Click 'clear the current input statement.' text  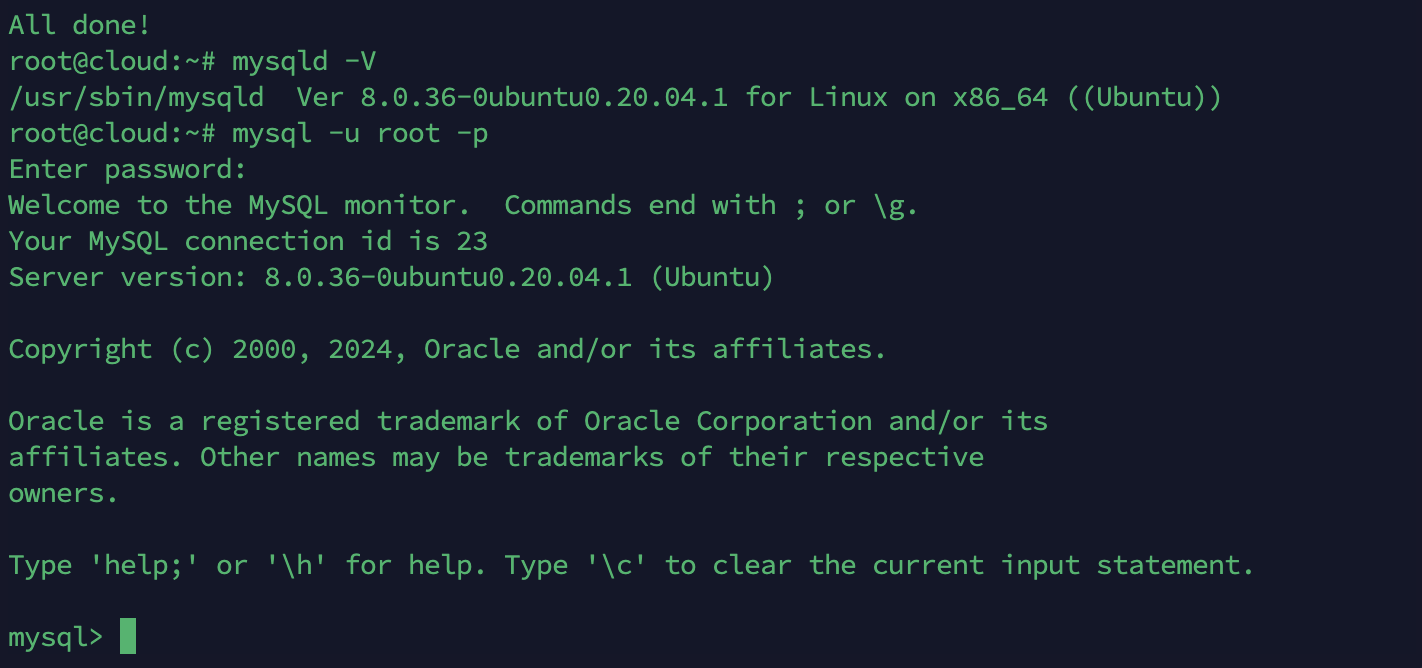(x=984, y=565)
